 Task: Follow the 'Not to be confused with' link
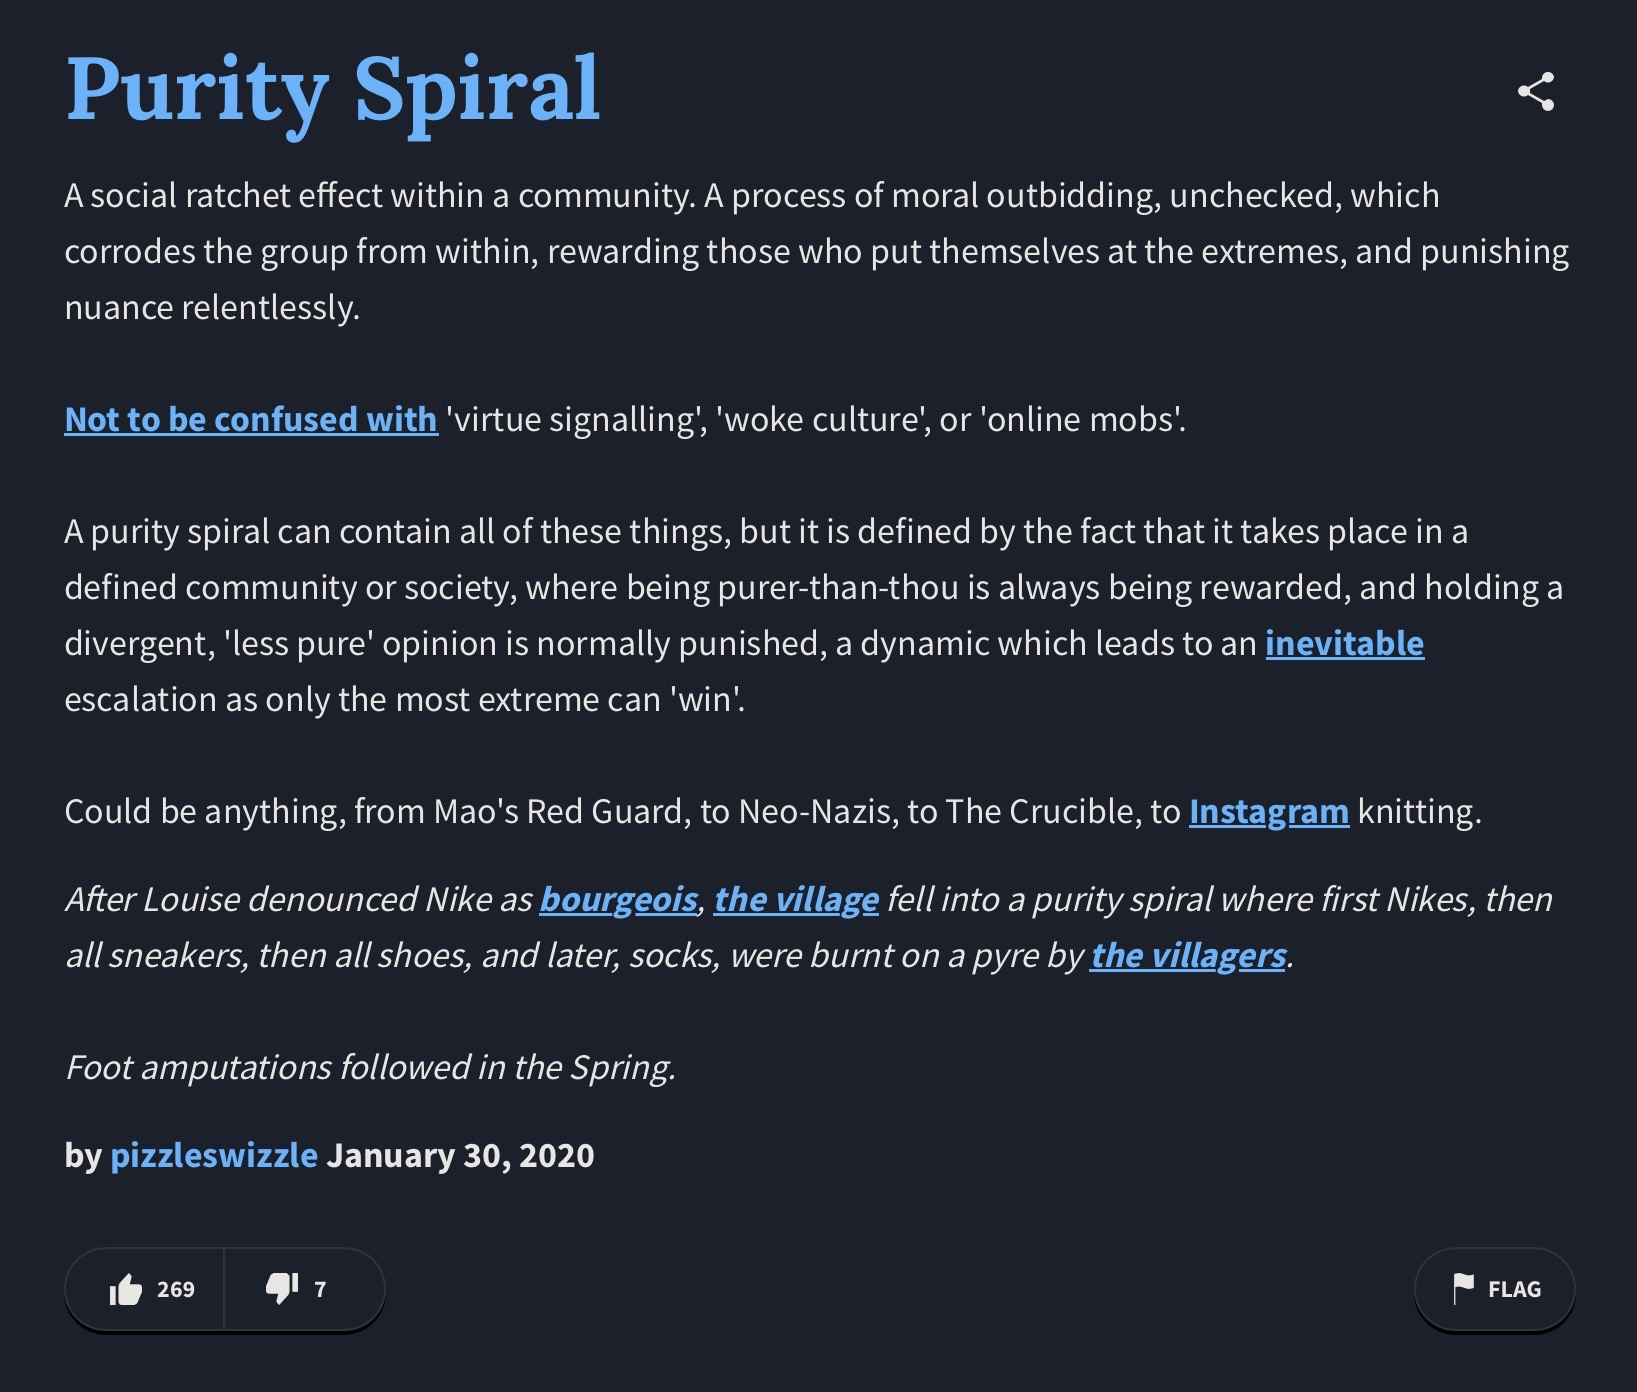(251, 419)
